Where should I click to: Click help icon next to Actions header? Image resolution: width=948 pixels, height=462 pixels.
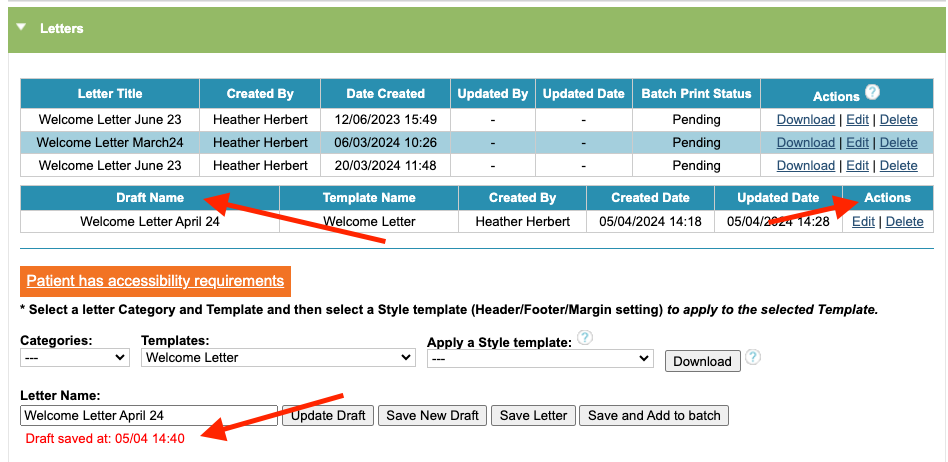tap(872, 92)
